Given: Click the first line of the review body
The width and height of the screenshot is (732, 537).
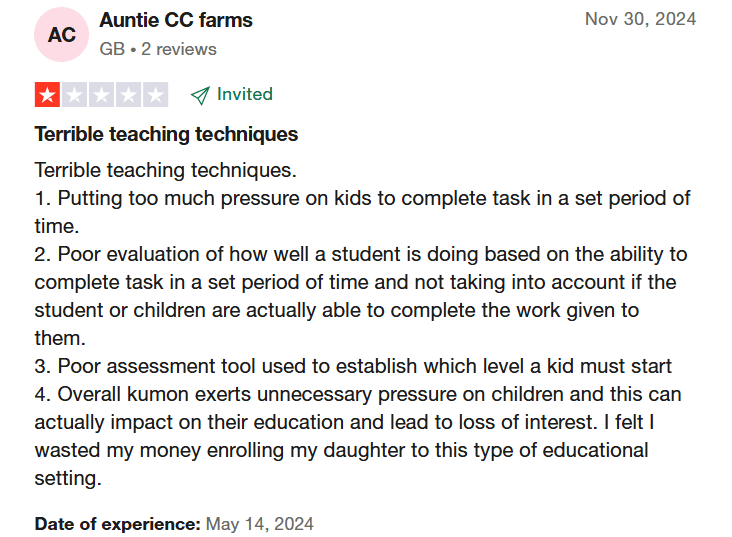Looking at the screenshot, I should click(166, 170).
